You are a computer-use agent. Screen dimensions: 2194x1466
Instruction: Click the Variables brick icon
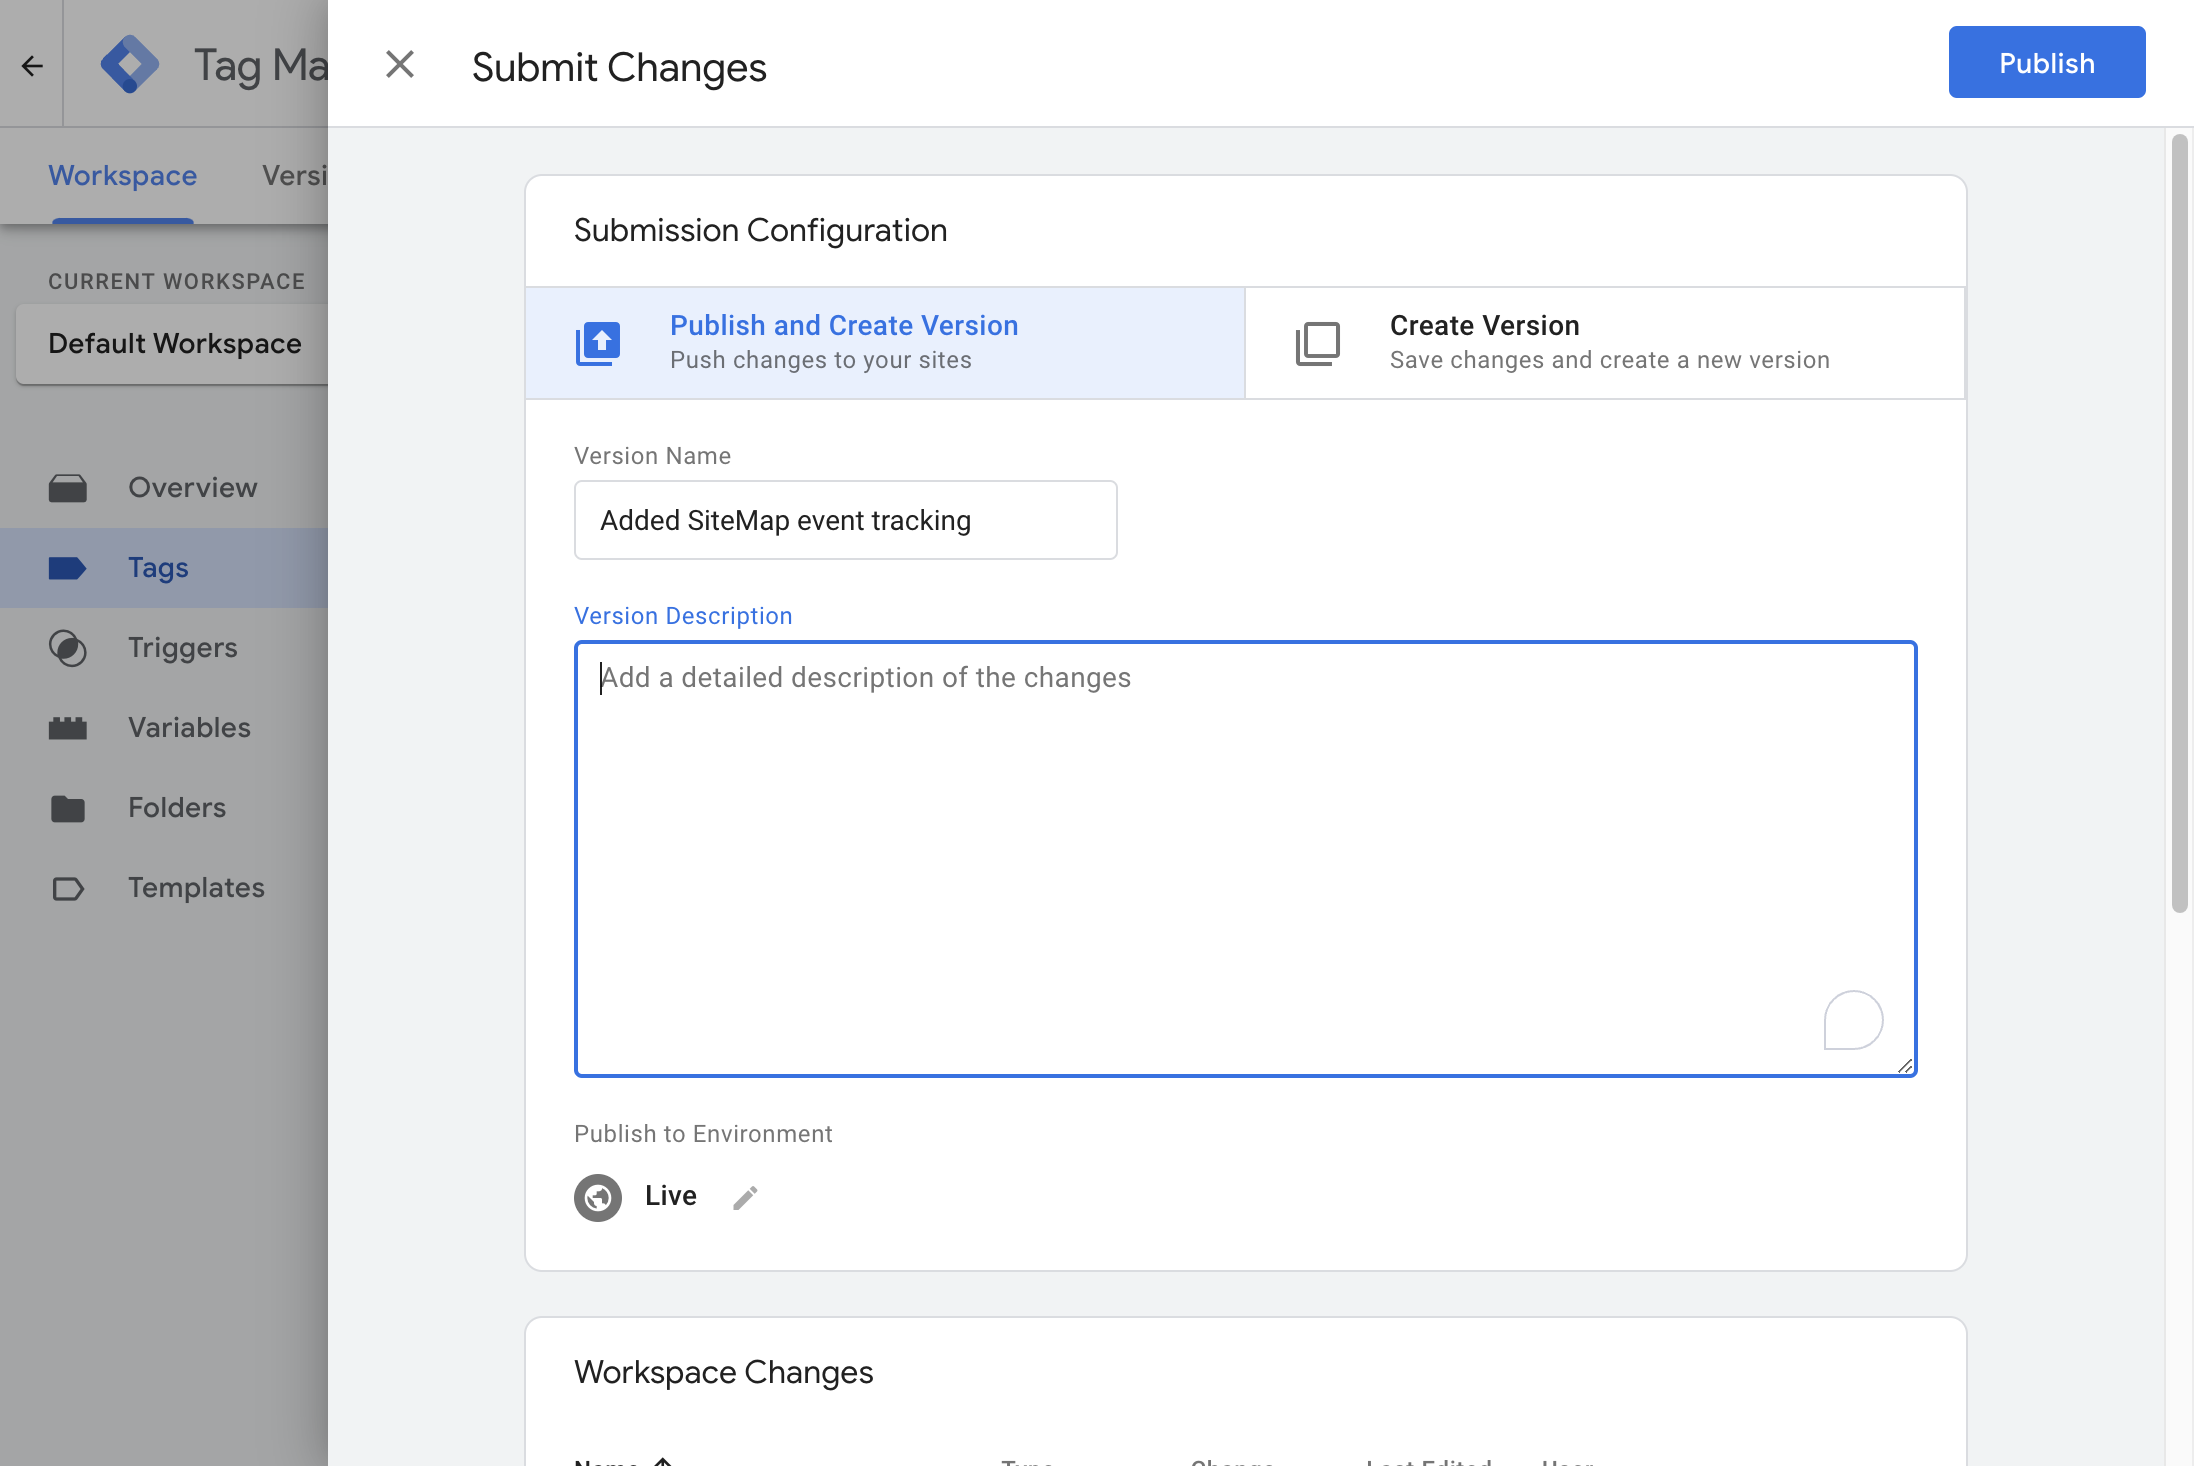coord(68,728)
